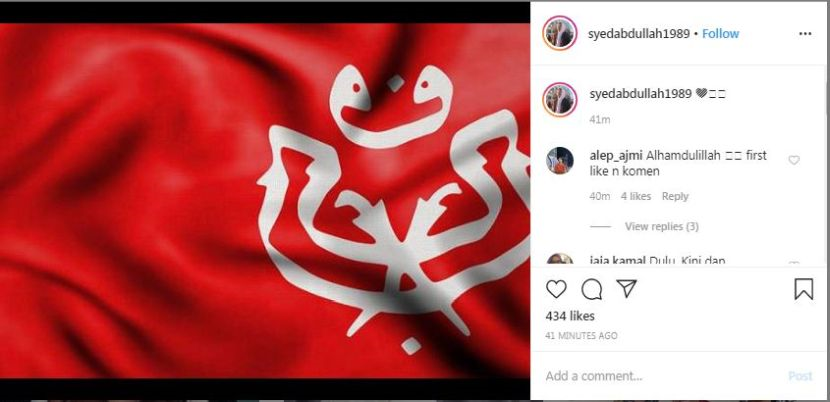
Task: Like alep_ajmi's comment with small heart
Action: point(794,160)
